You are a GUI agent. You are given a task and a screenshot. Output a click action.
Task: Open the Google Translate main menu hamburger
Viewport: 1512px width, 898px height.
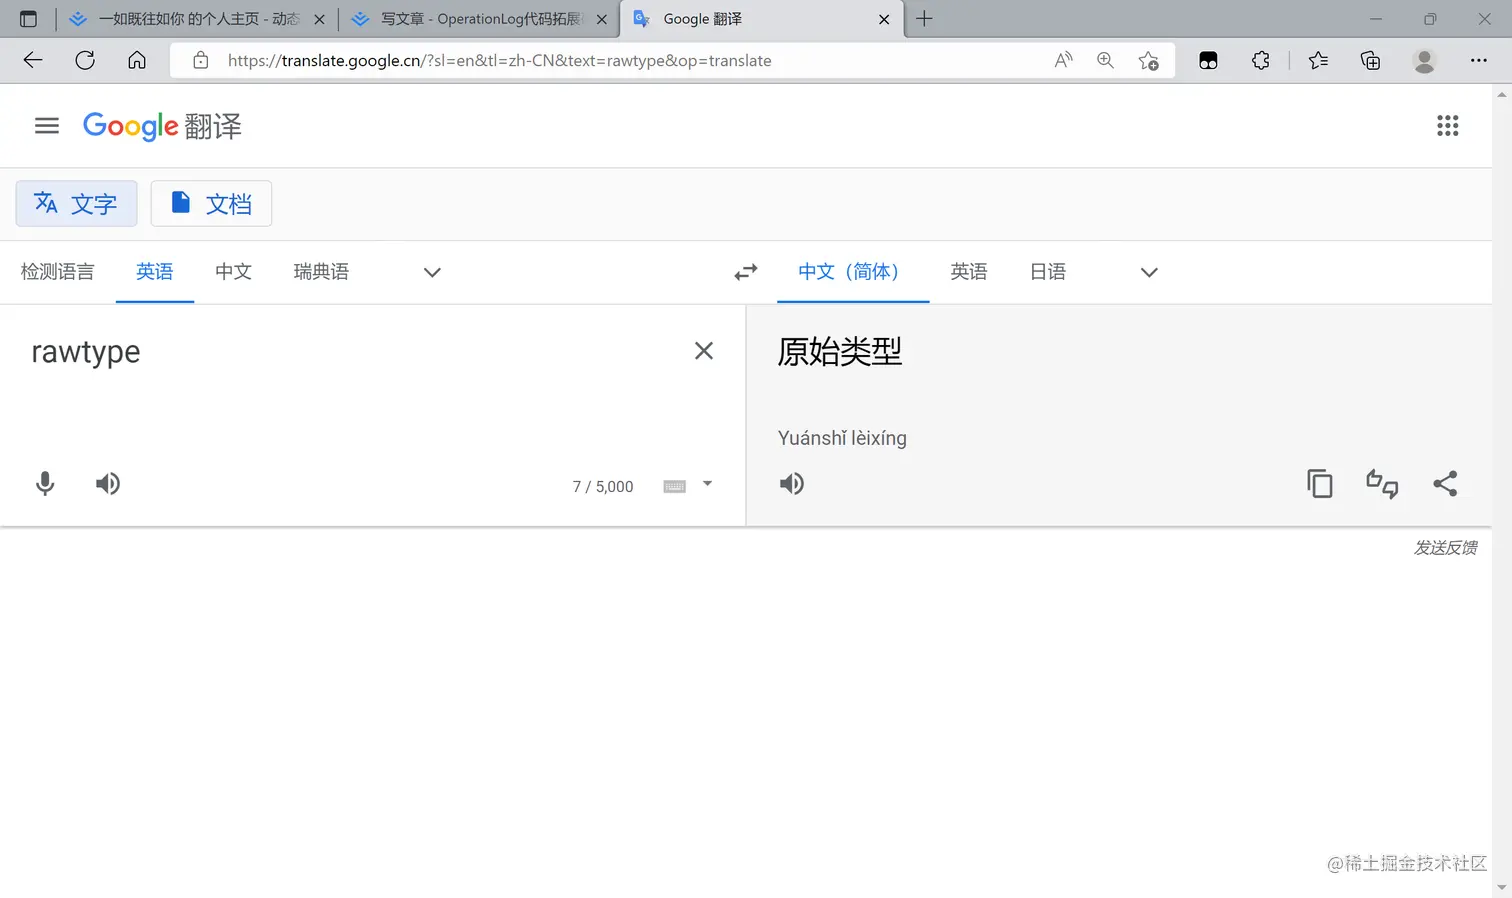click(47, 126)
